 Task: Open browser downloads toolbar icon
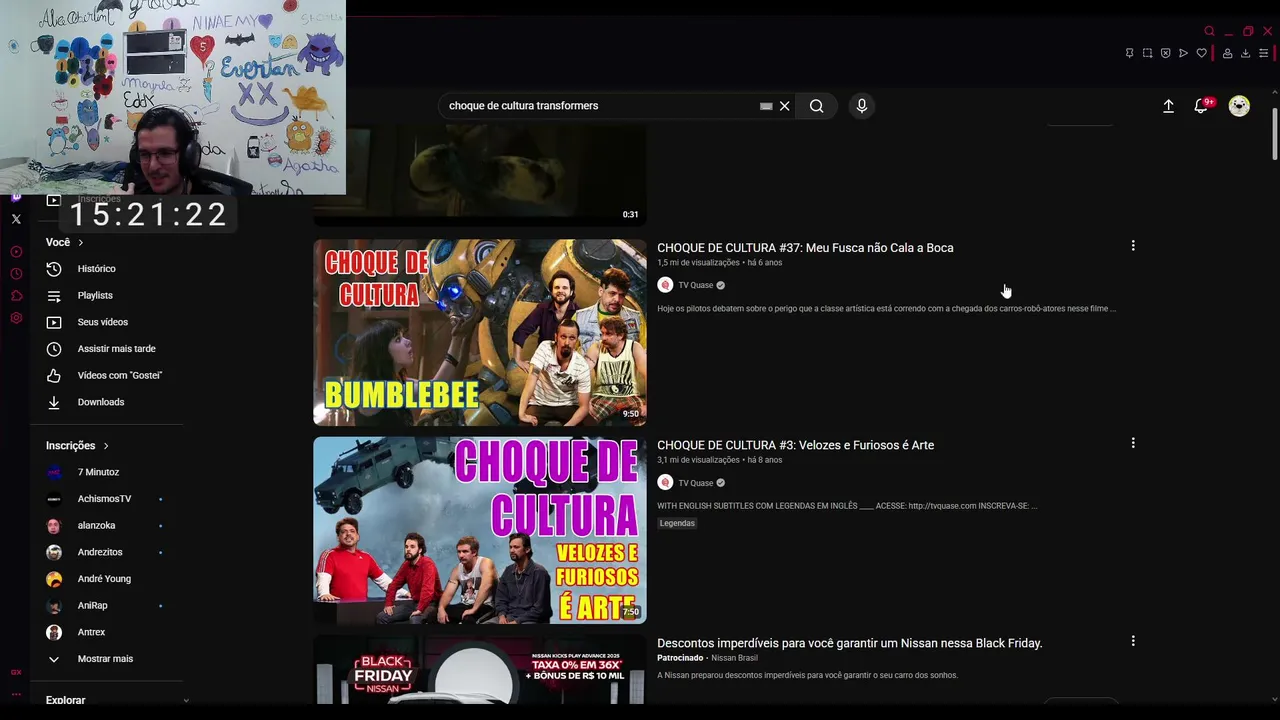1245,53
